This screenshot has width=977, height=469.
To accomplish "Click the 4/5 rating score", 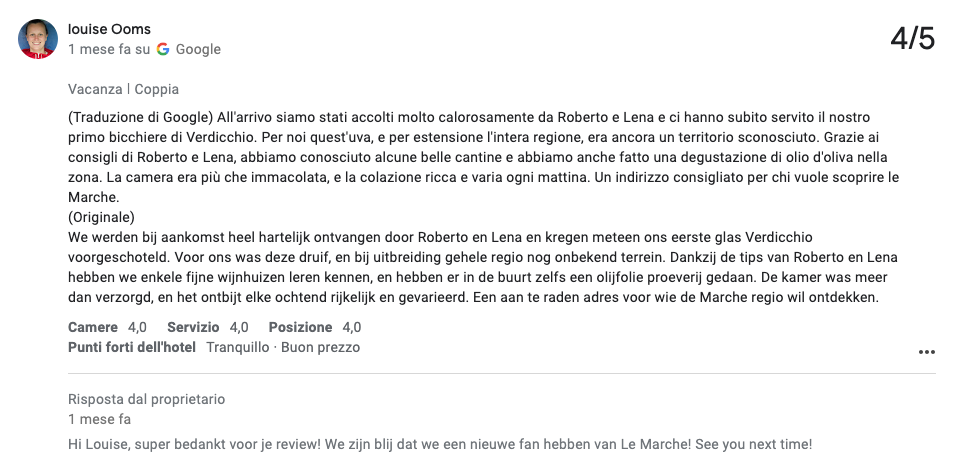I will pyautogui.click(x=912, y=39).
